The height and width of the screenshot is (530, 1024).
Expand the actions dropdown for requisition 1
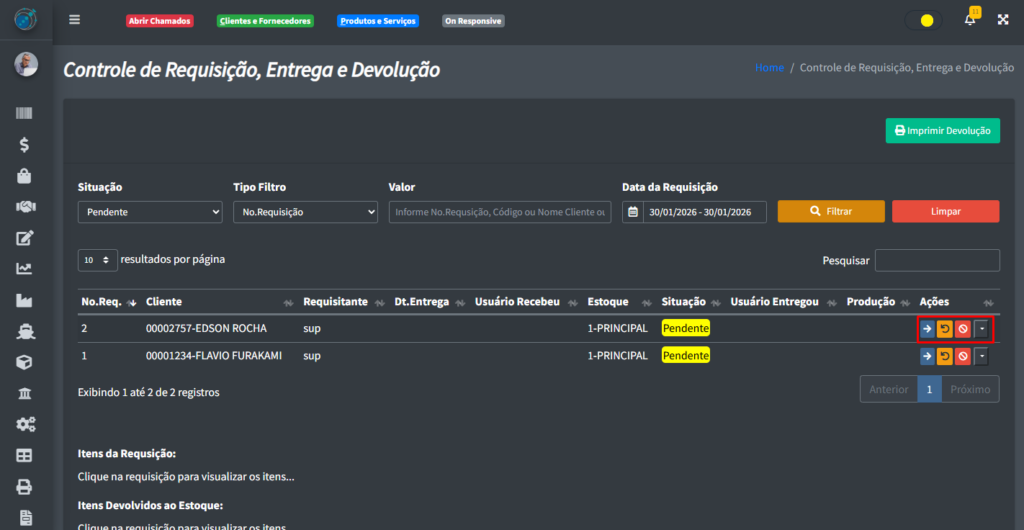click(x=982, y=356)
